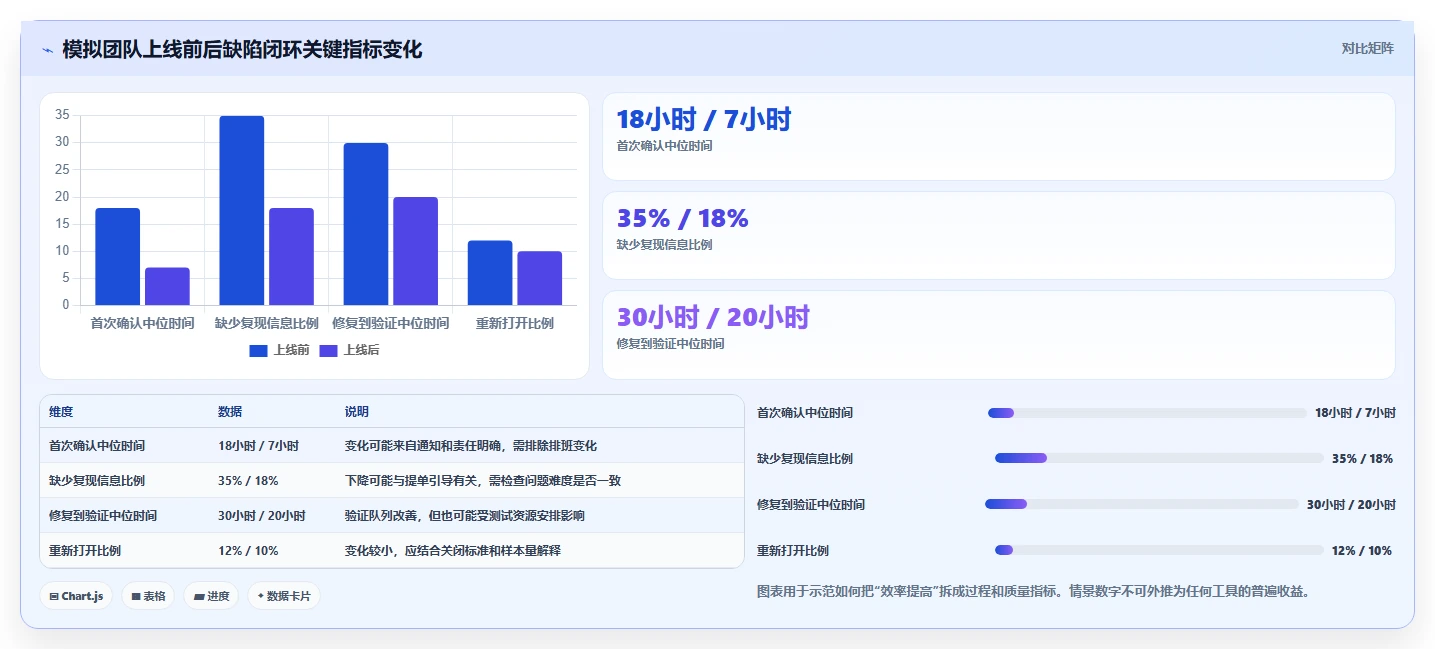Click the table cell 12% / 10%

248,551
